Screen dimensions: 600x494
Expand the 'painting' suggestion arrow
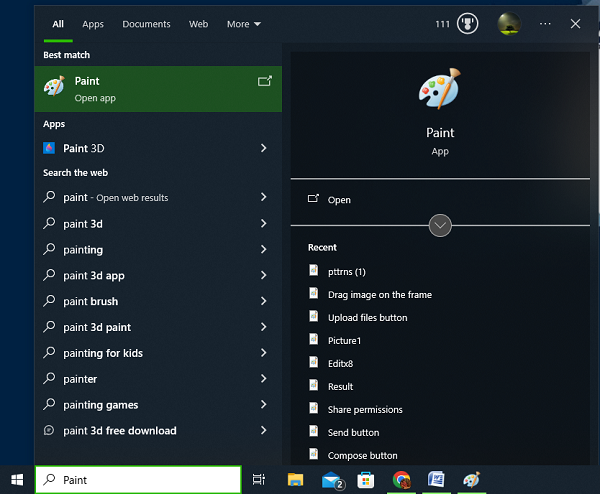[264, 249]
